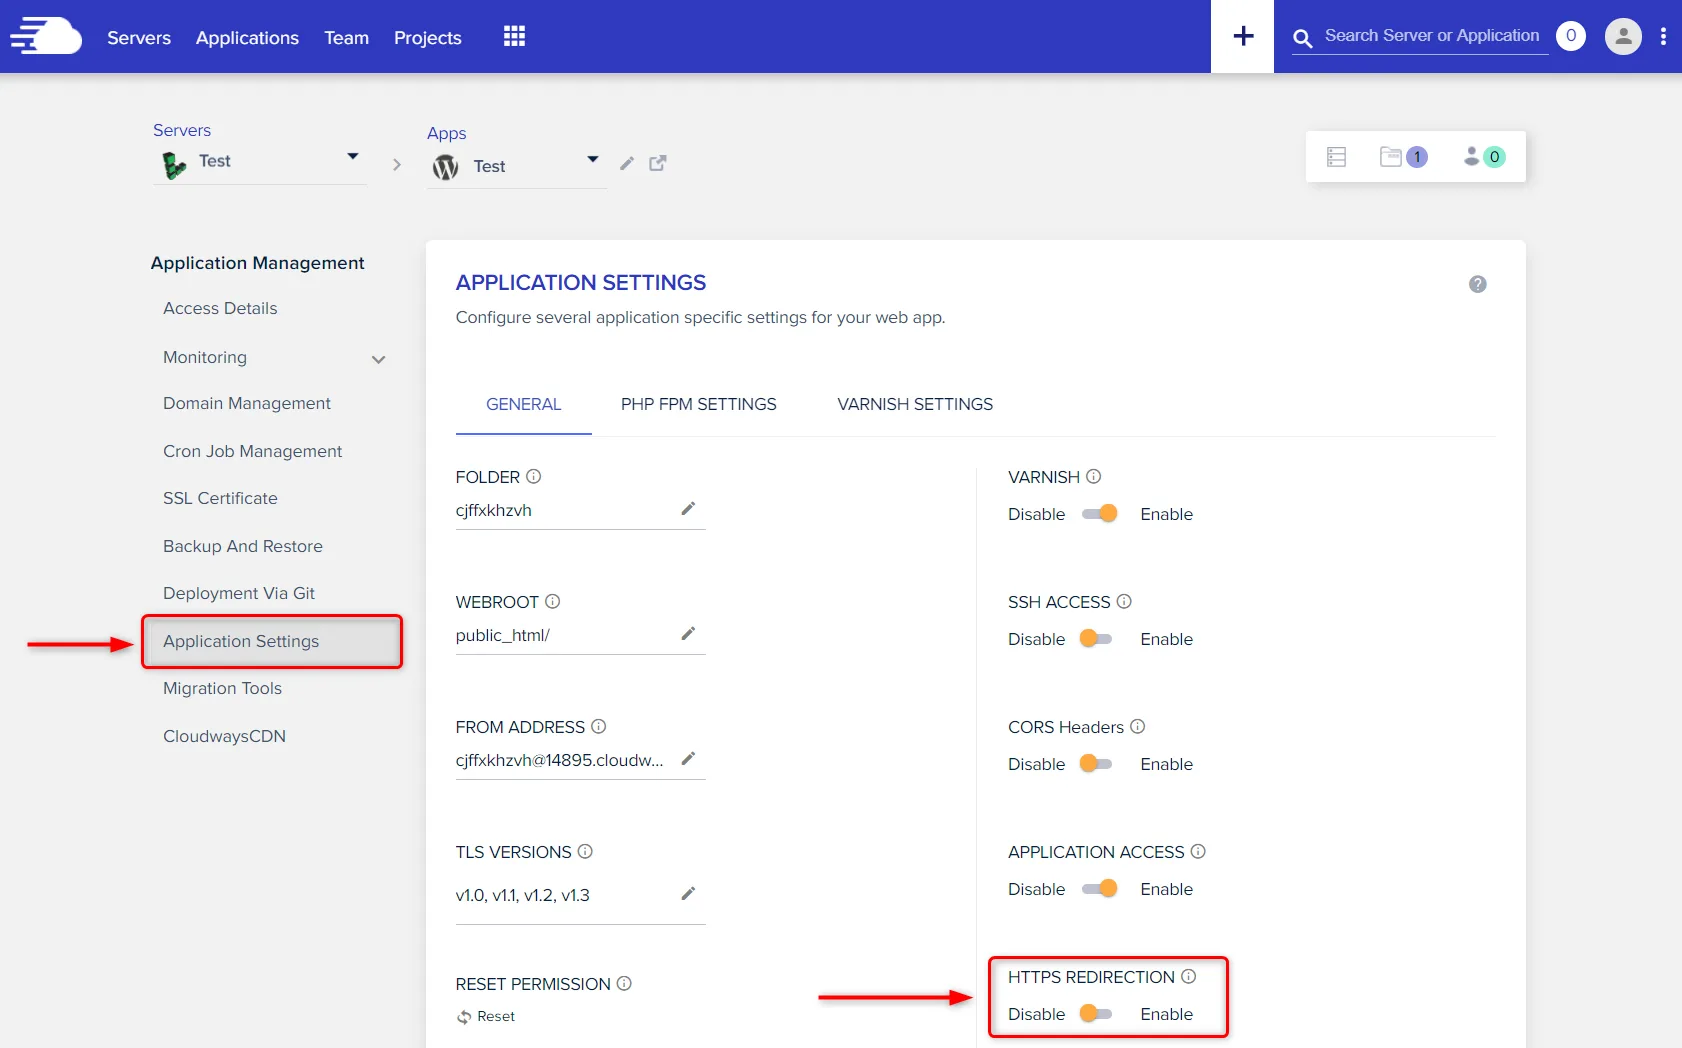Open SSL Certificate in sidebar
The width and height of the screenshot is (1682, 1048).
click(x=220, y=498)
